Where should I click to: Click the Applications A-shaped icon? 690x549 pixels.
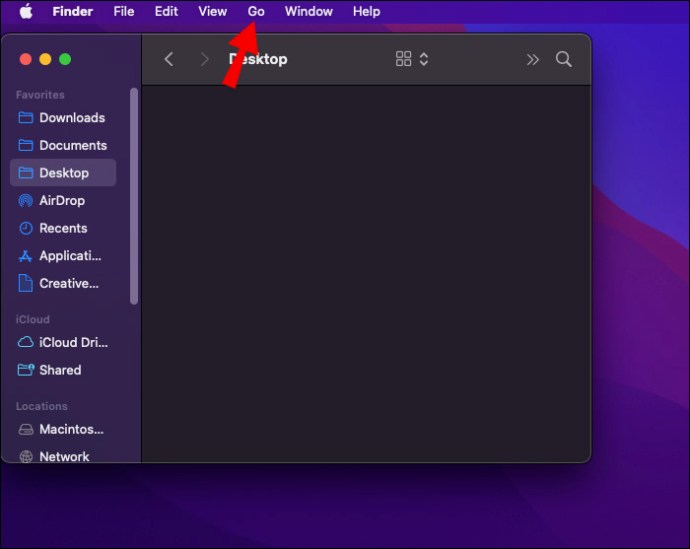pyautogui.click(x=26, y=256)
